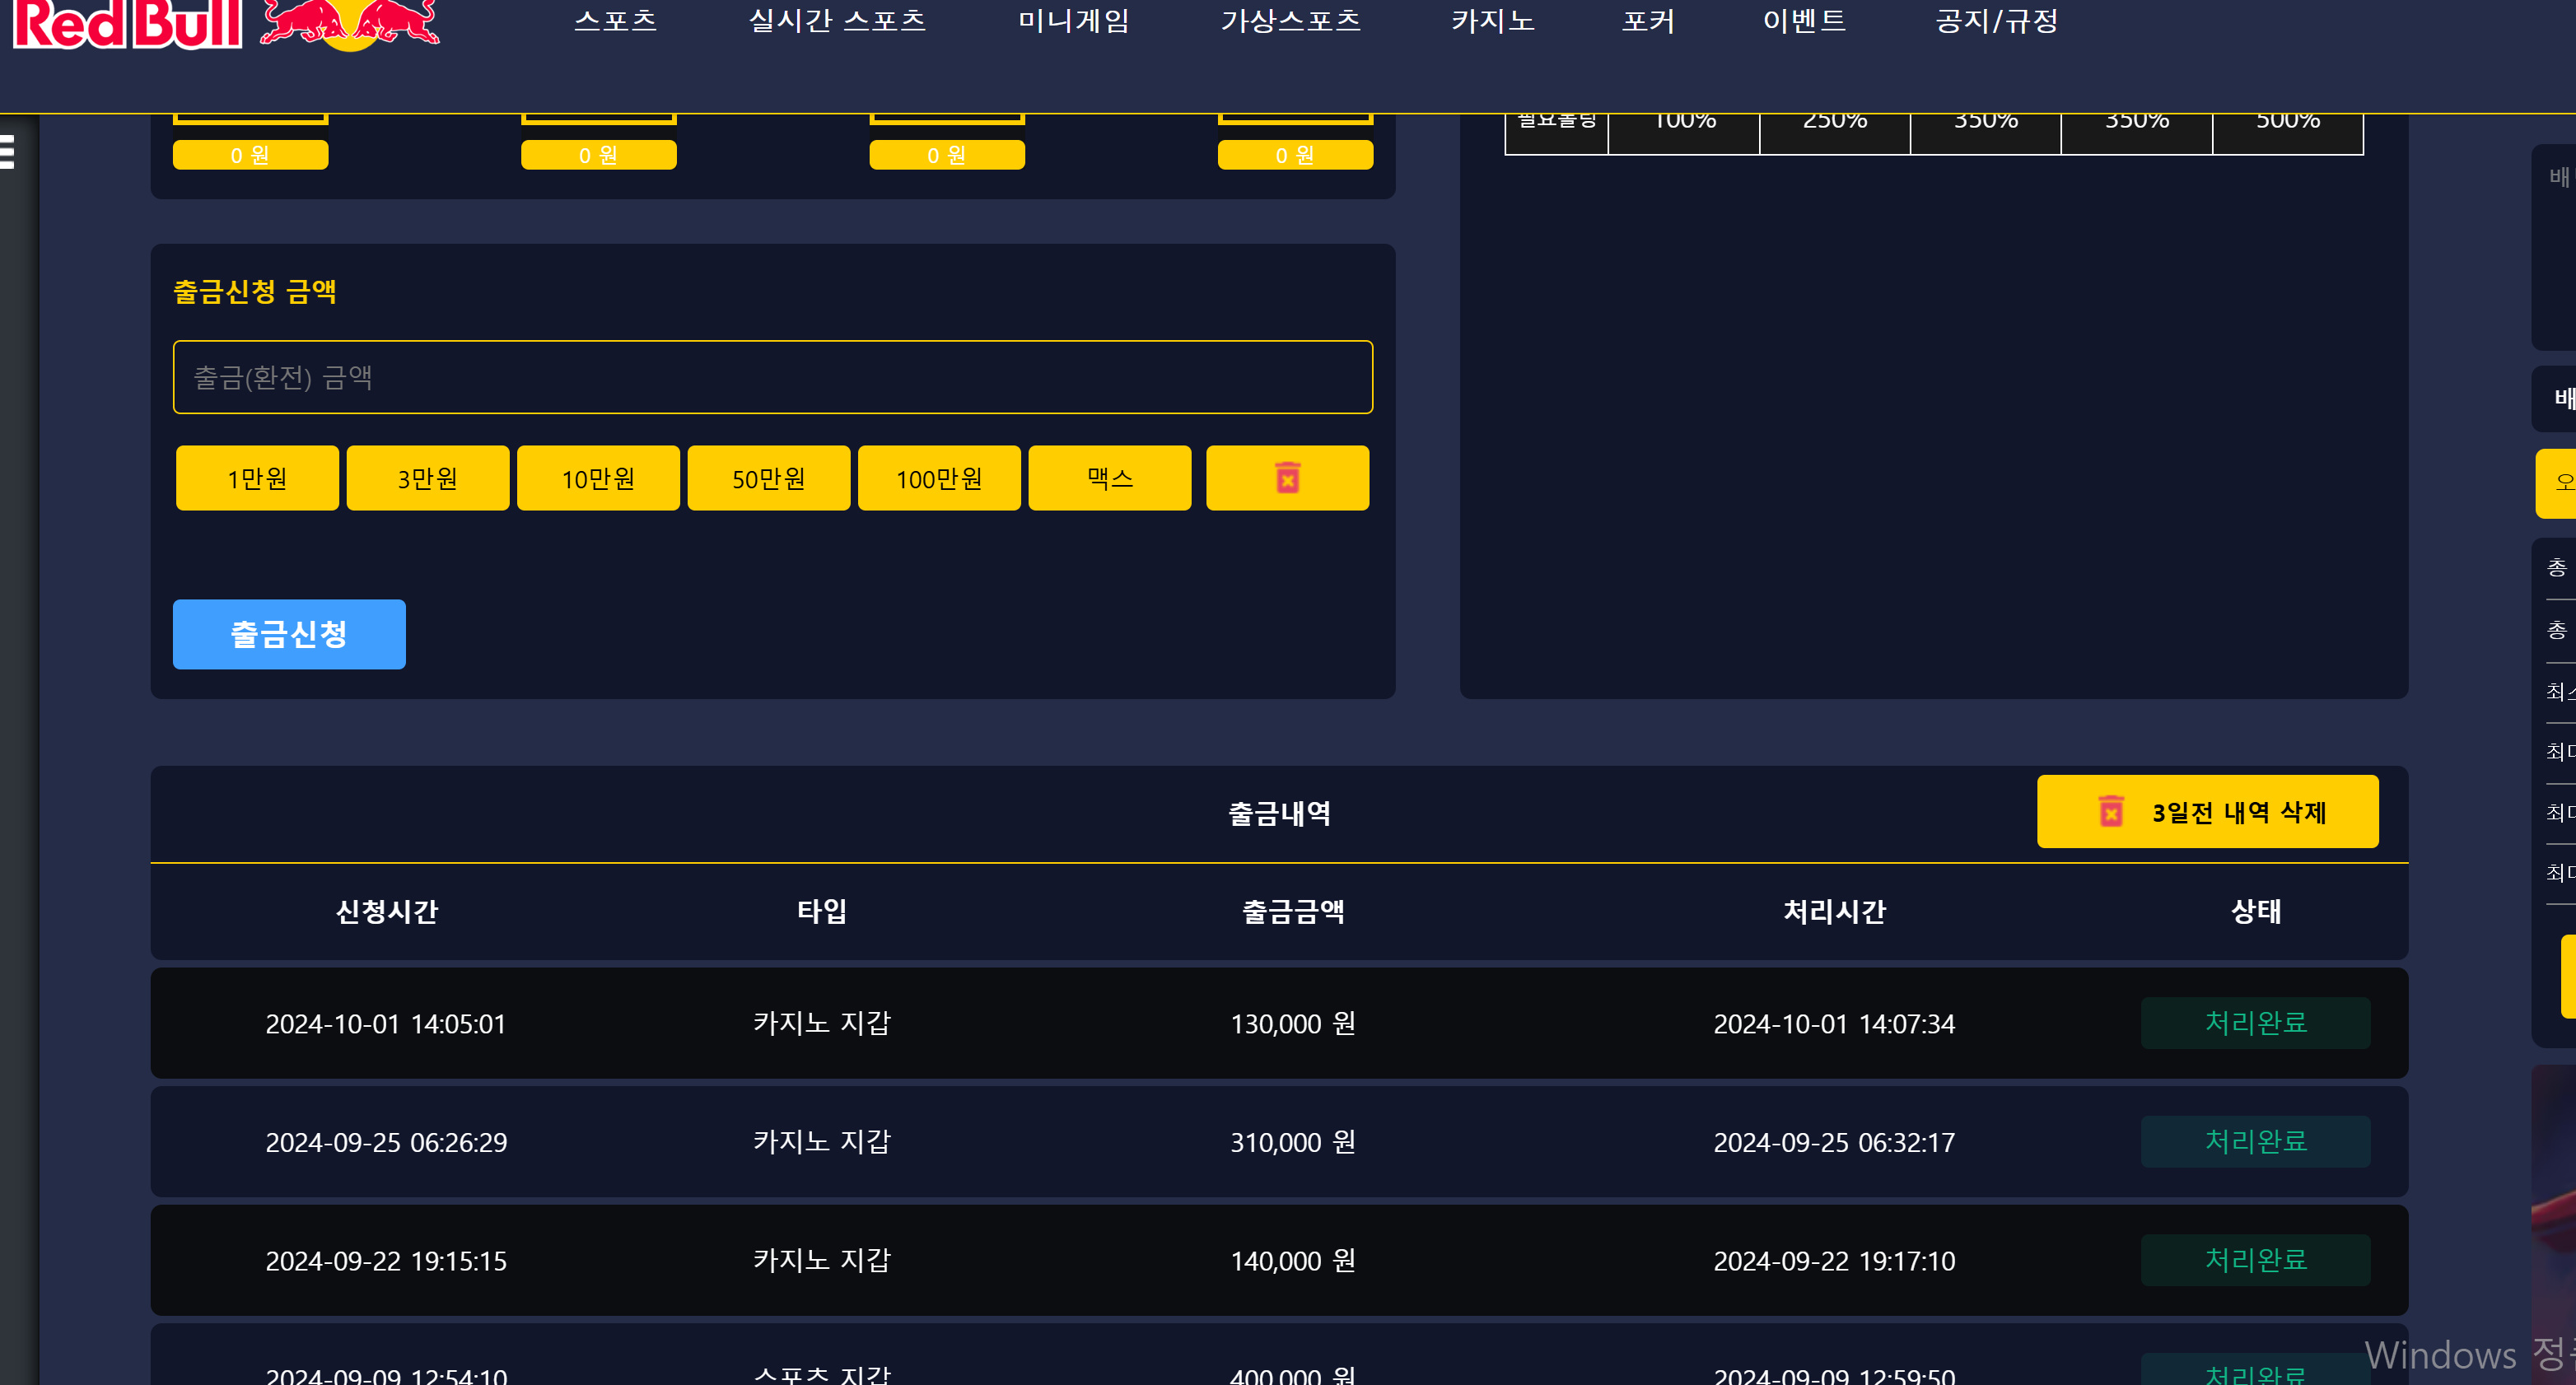
Task: Open the 이벤트 menu
Action: tap(1804, 21)
